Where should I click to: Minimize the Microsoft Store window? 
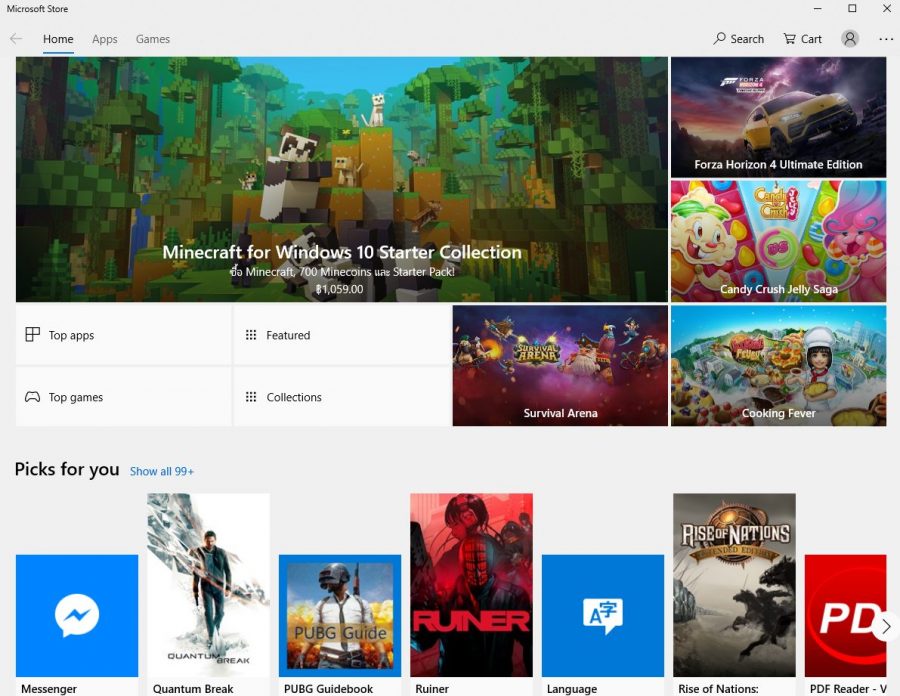click(x=818, y=9)
